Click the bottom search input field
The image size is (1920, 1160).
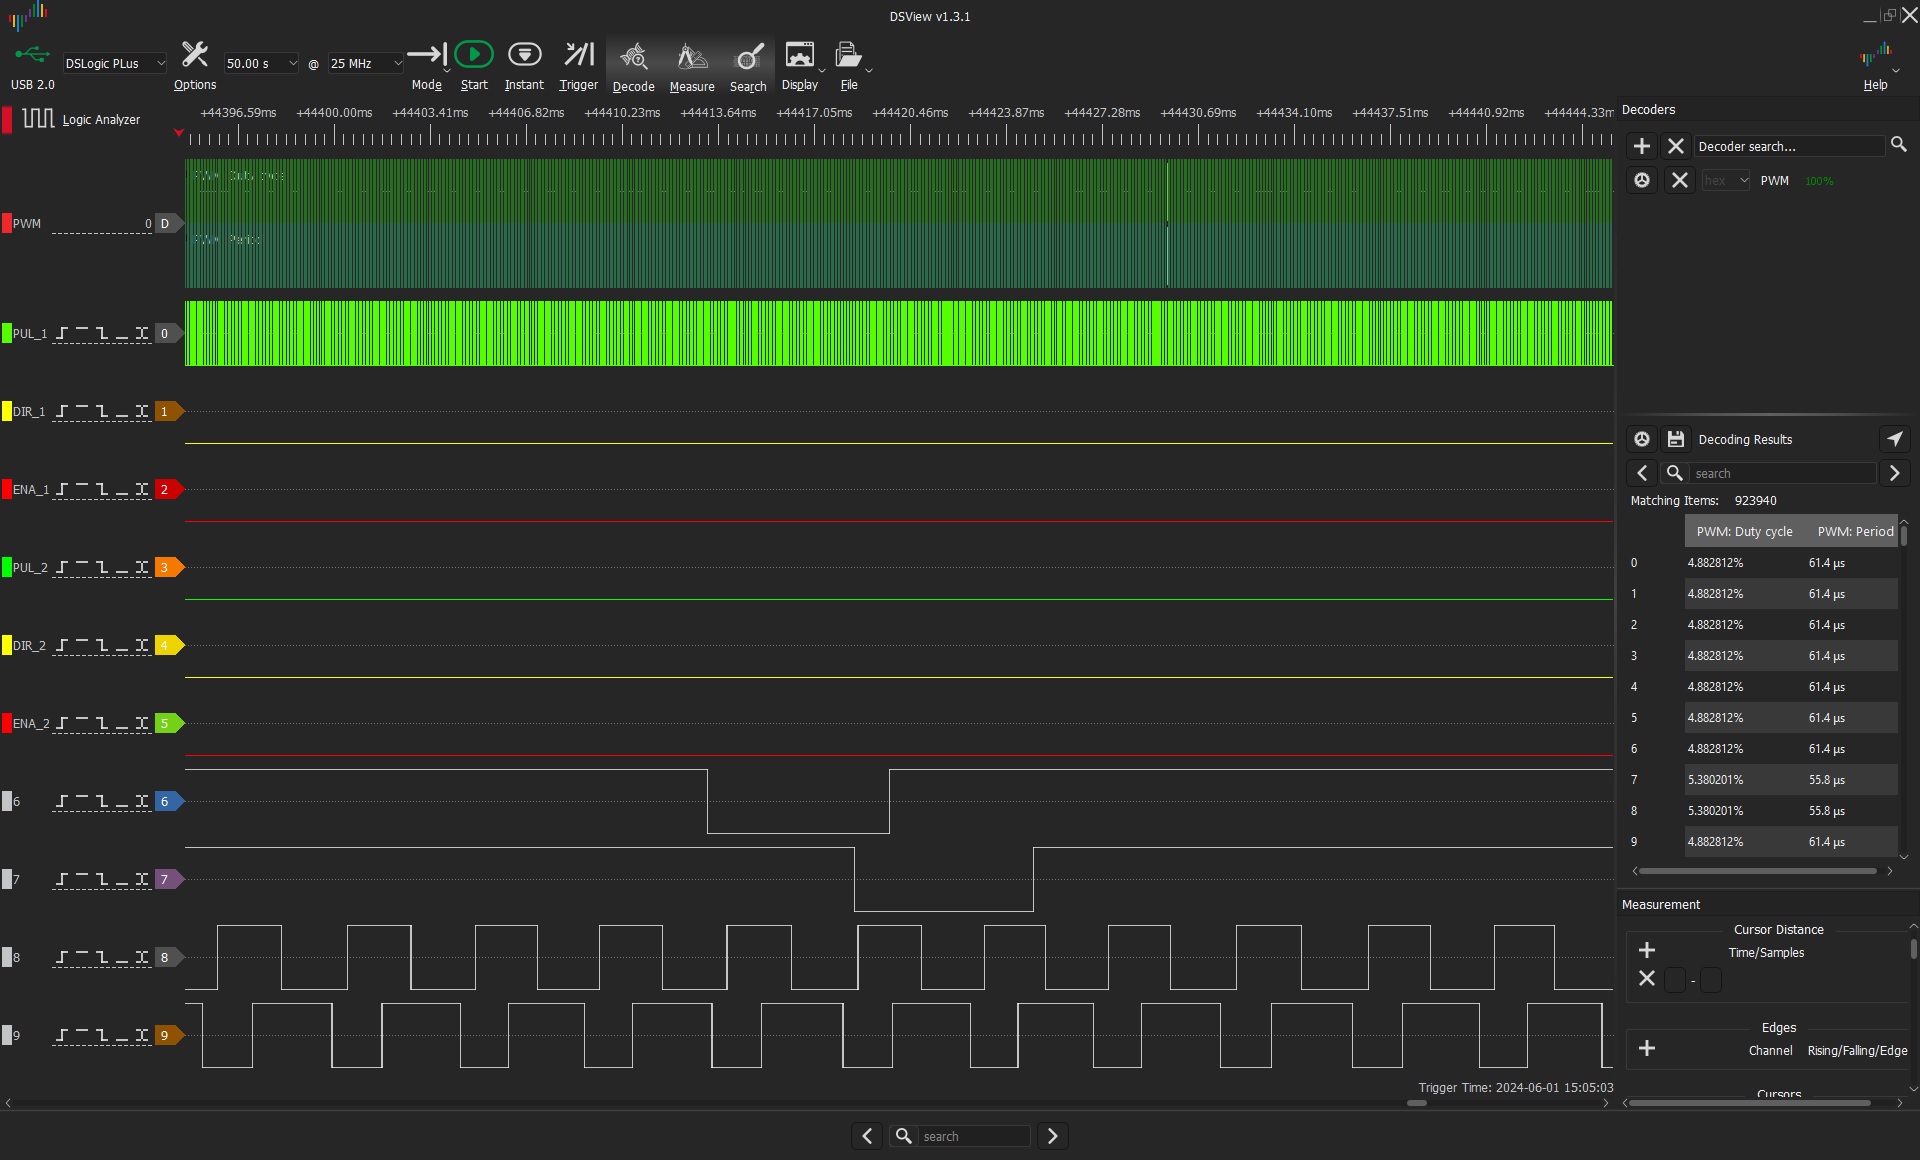click(974, 1136)
